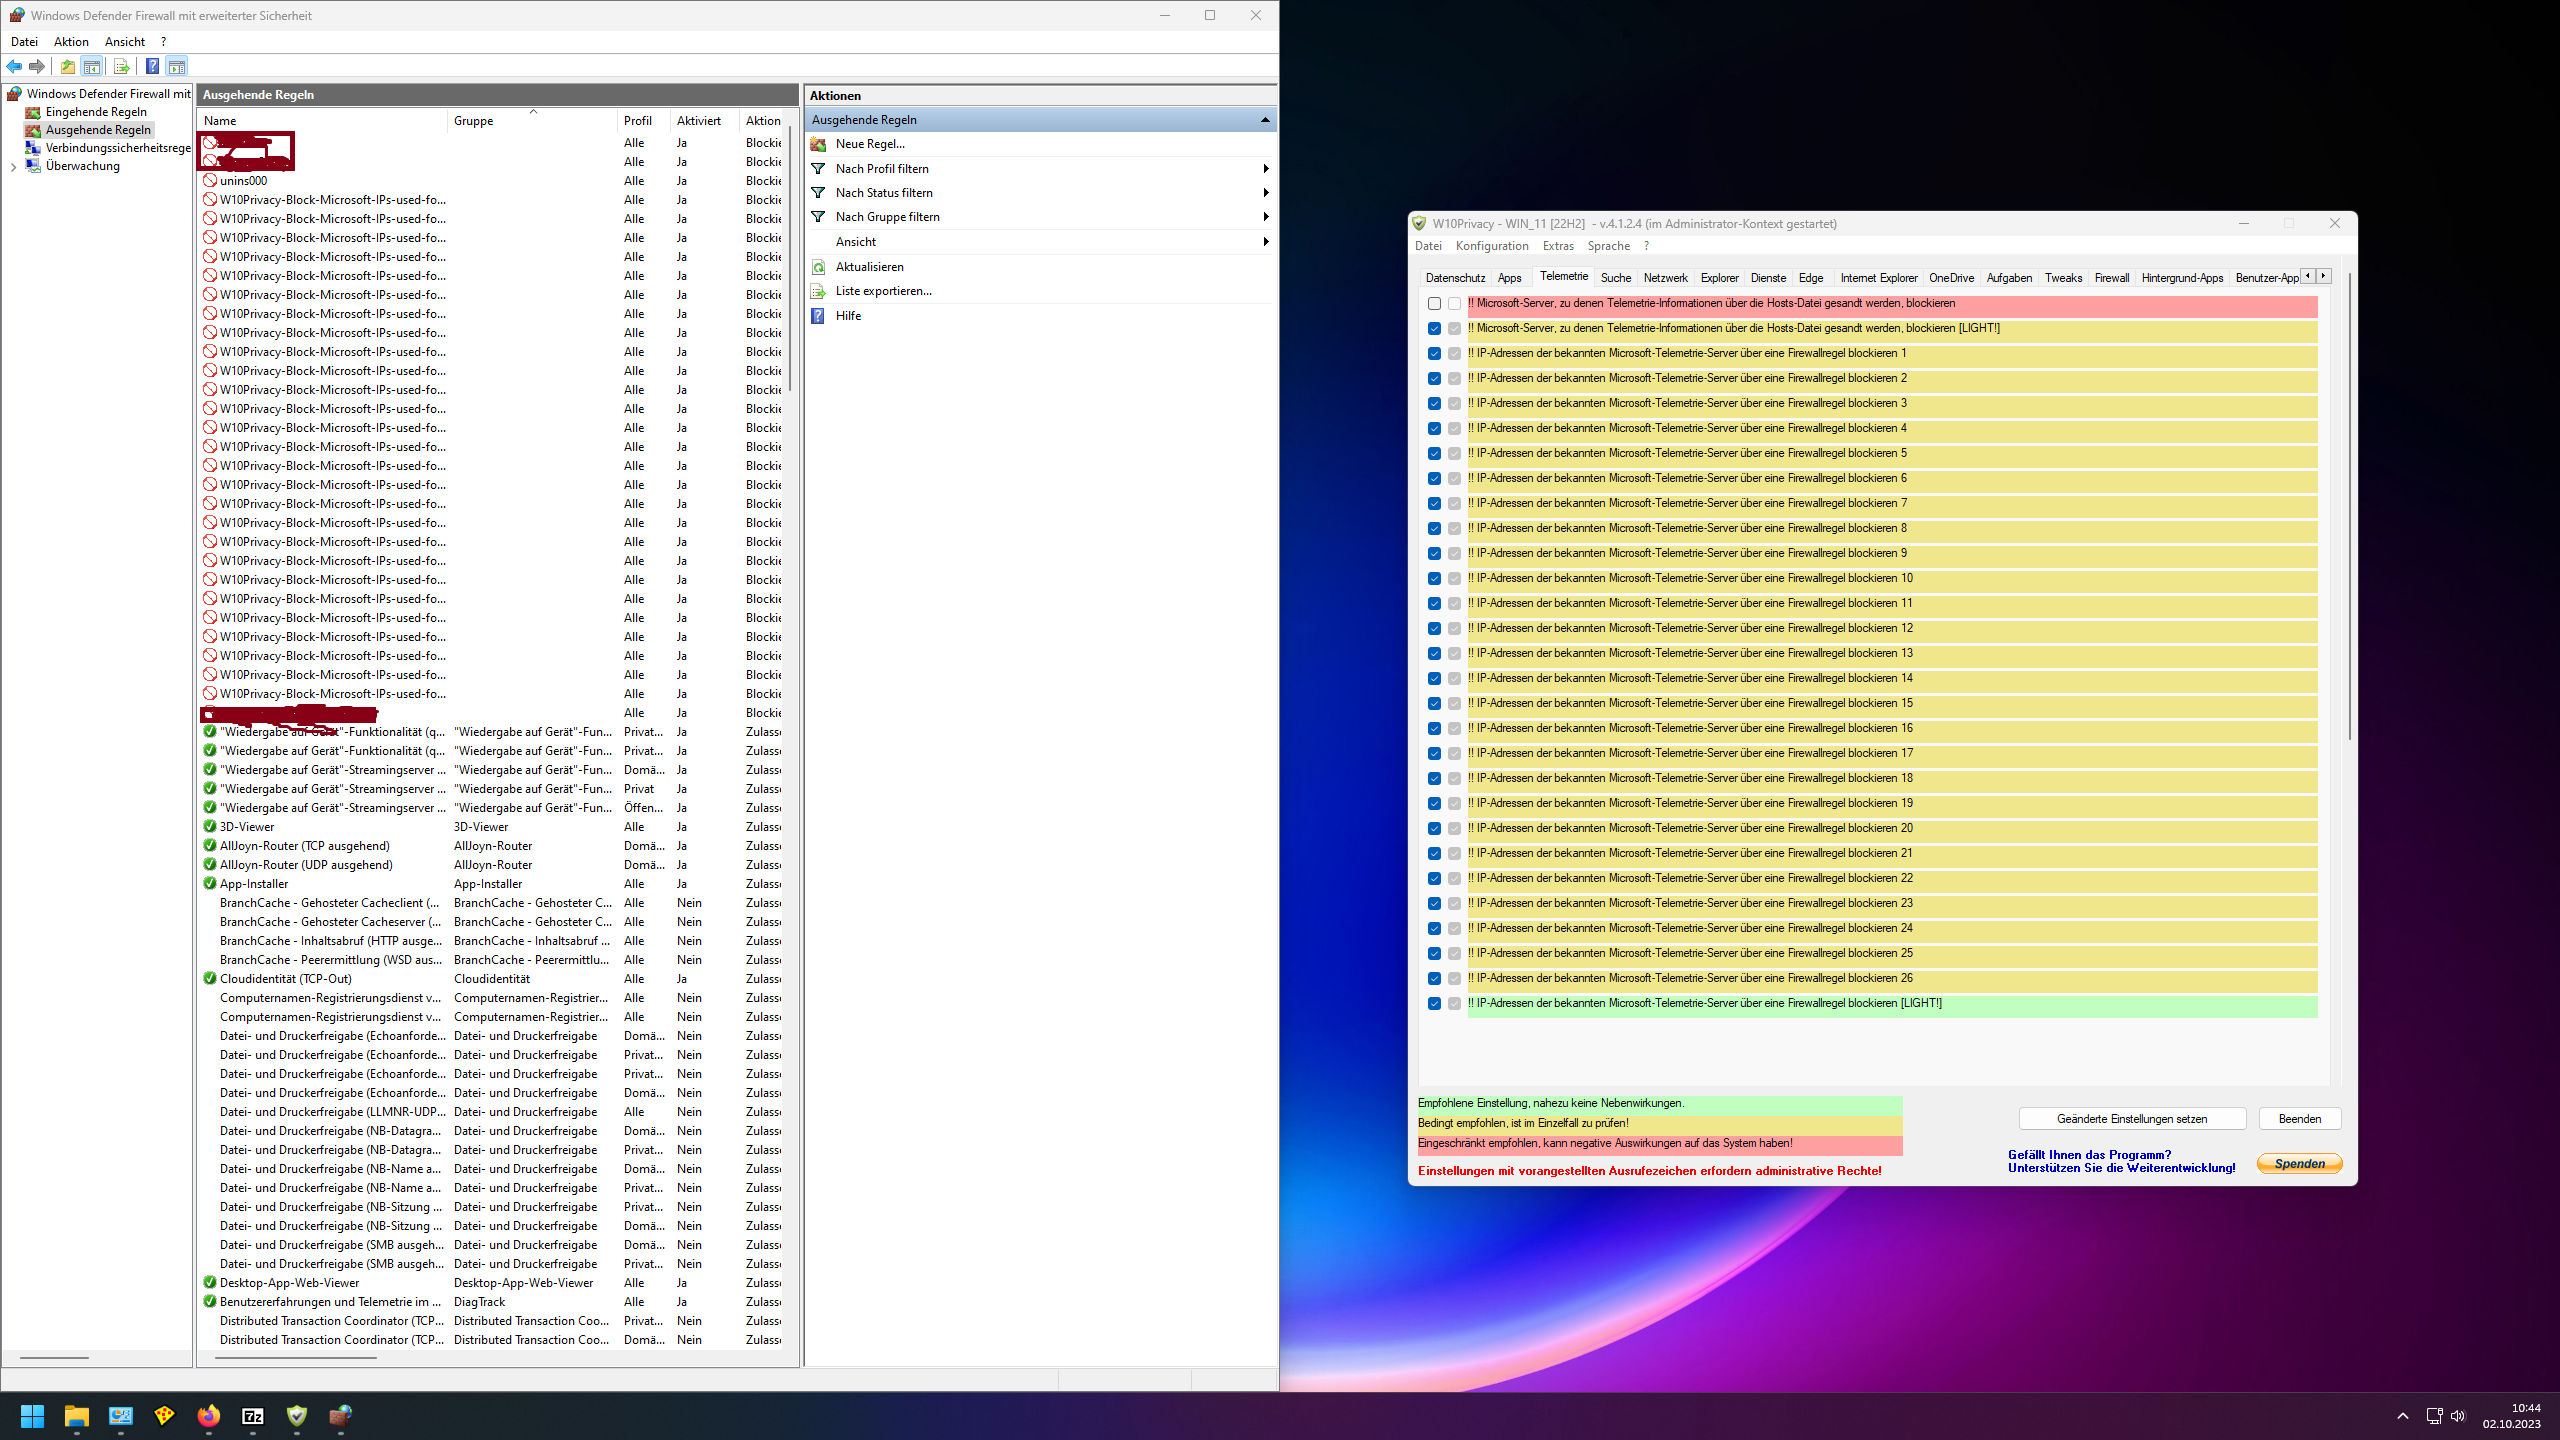Toggle blue checkbox for Firewallregel blockieren 20

1434,829
